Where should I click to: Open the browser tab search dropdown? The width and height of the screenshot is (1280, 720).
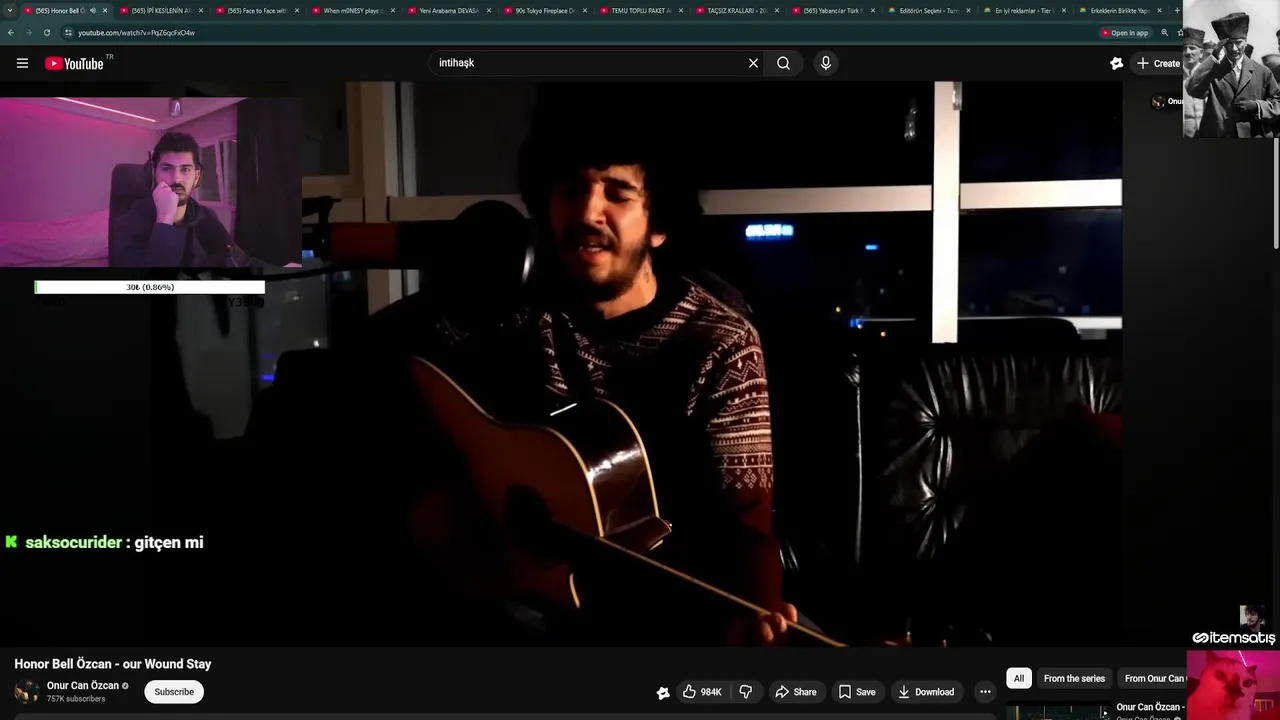pos(9,10)
